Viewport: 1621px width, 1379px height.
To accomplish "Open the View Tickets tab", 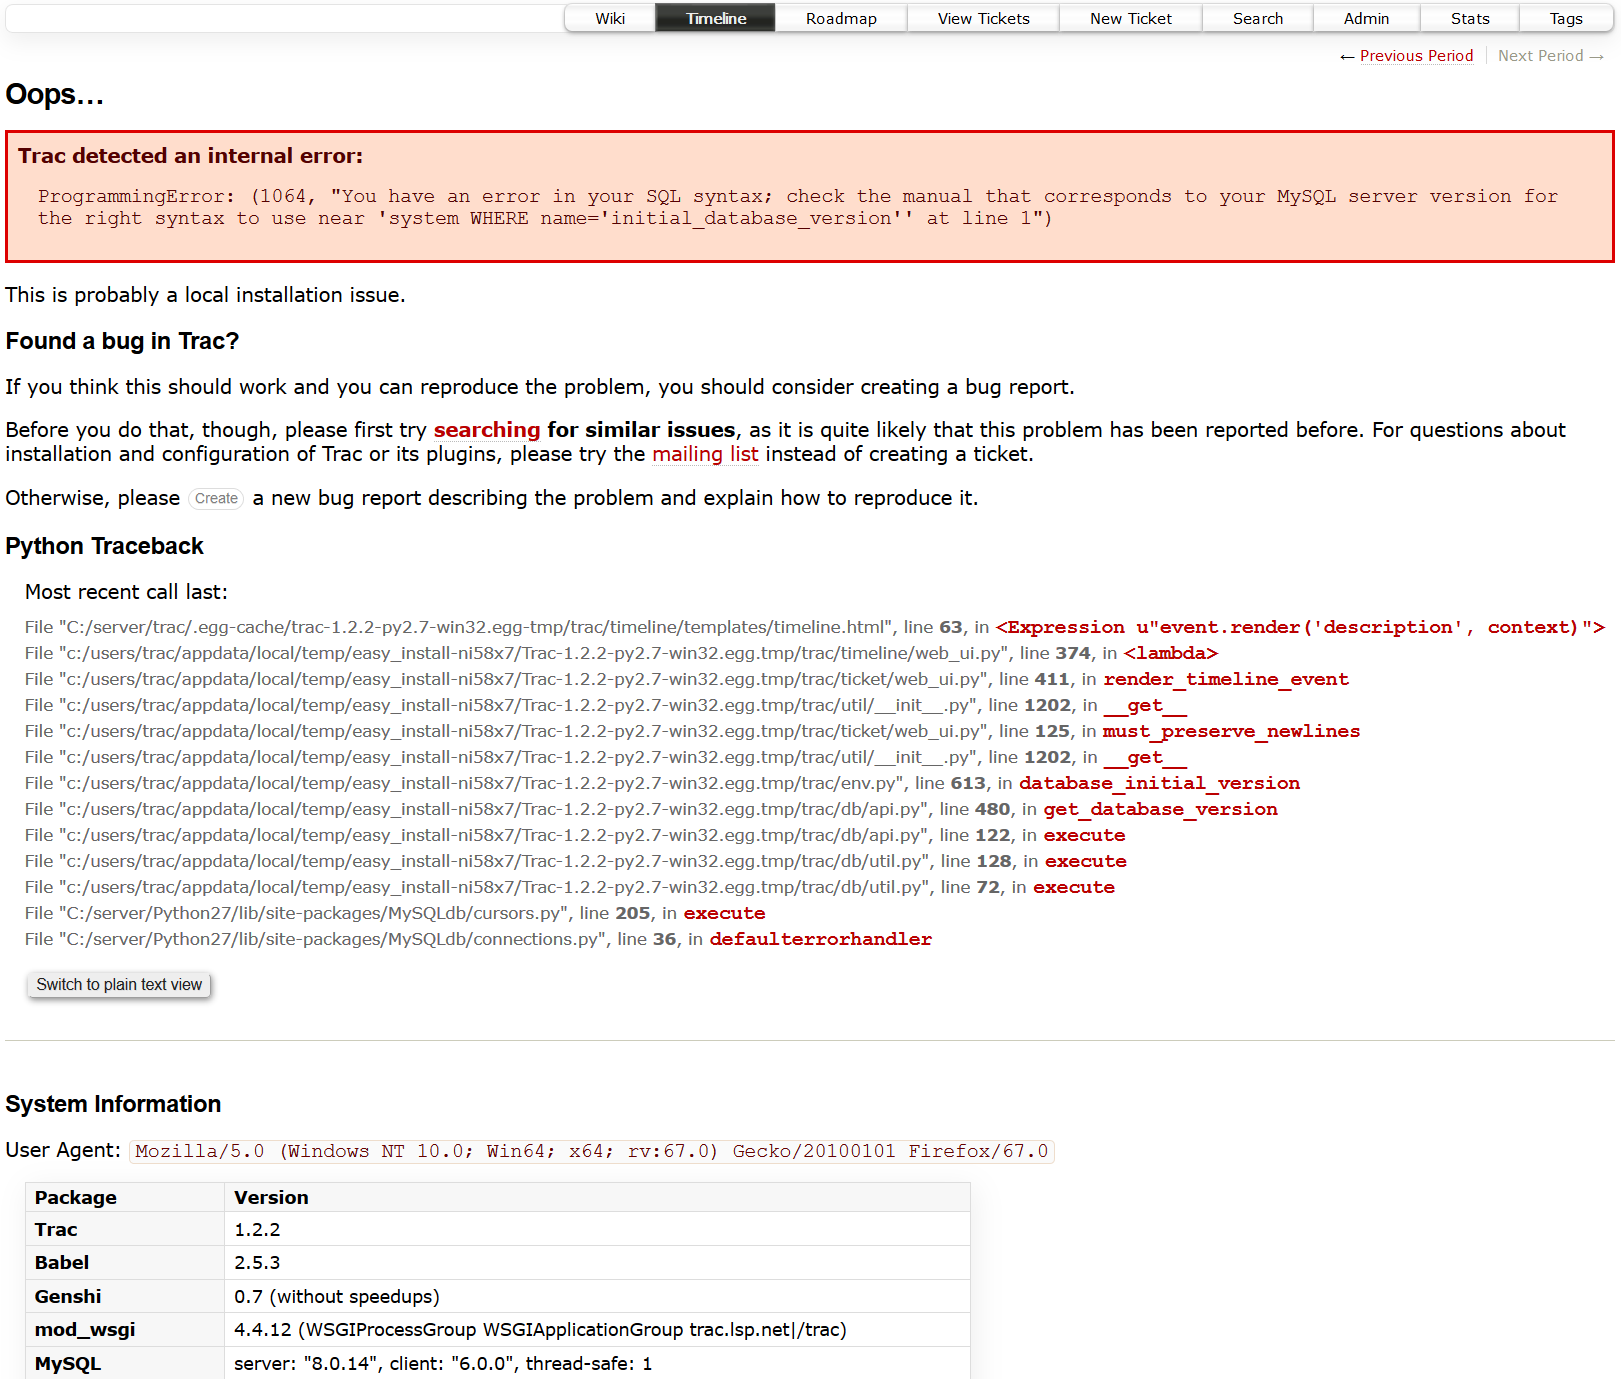I will [x=983, y=19].
